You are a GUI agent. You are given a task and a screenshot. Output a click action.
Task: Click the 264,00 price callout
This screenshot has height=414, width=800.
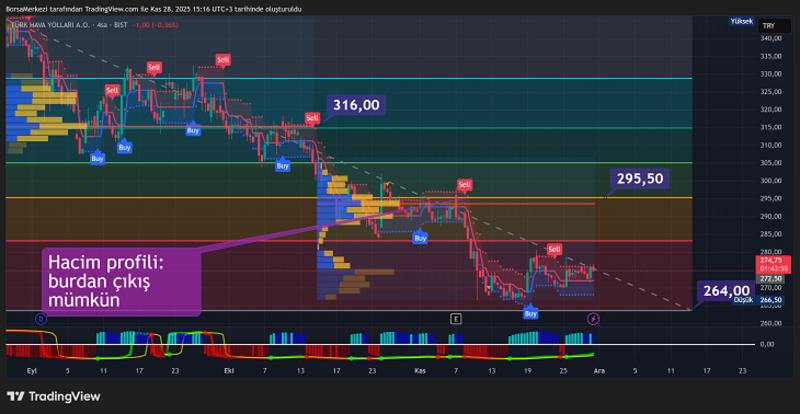click(726, 291)
